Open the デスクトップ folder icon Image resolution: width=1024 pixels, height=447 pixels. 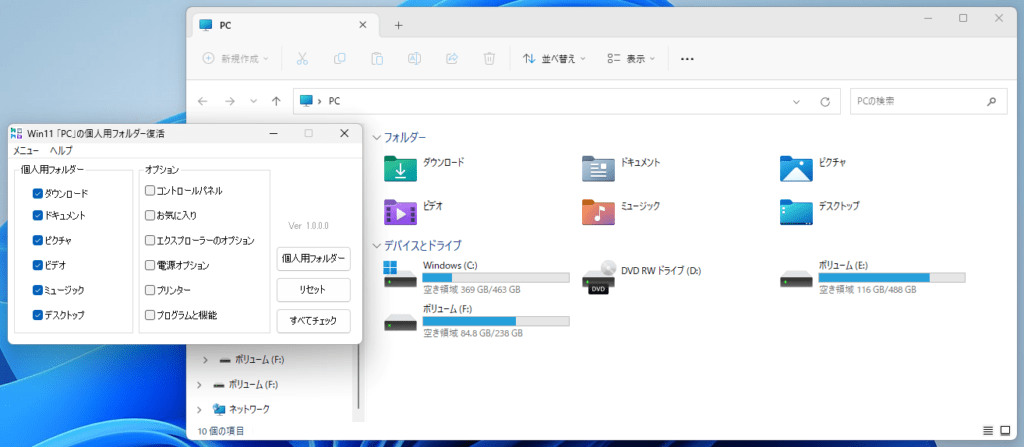pyautogui.click(x=796, y=212)
